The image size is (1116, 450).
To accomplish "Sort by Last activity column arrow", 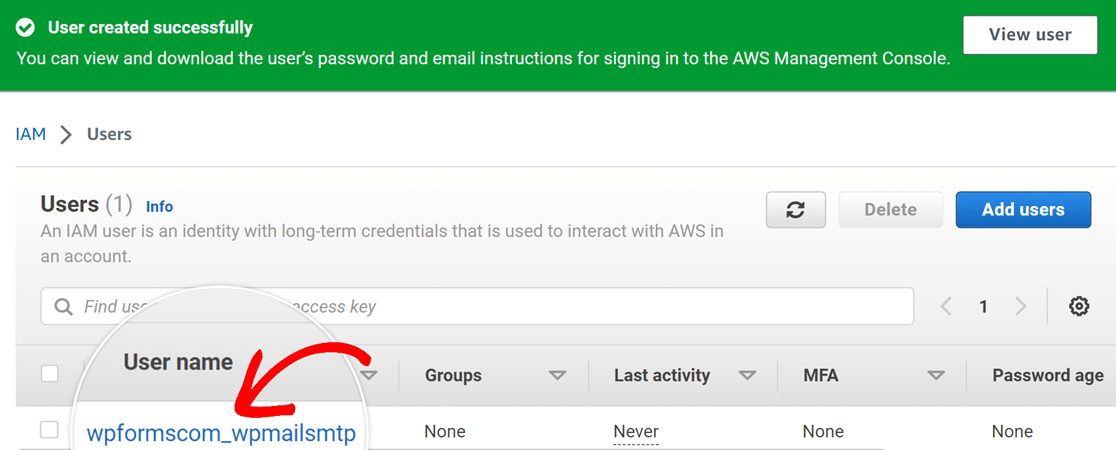I will pyautogui.click(x=747, y=375).
